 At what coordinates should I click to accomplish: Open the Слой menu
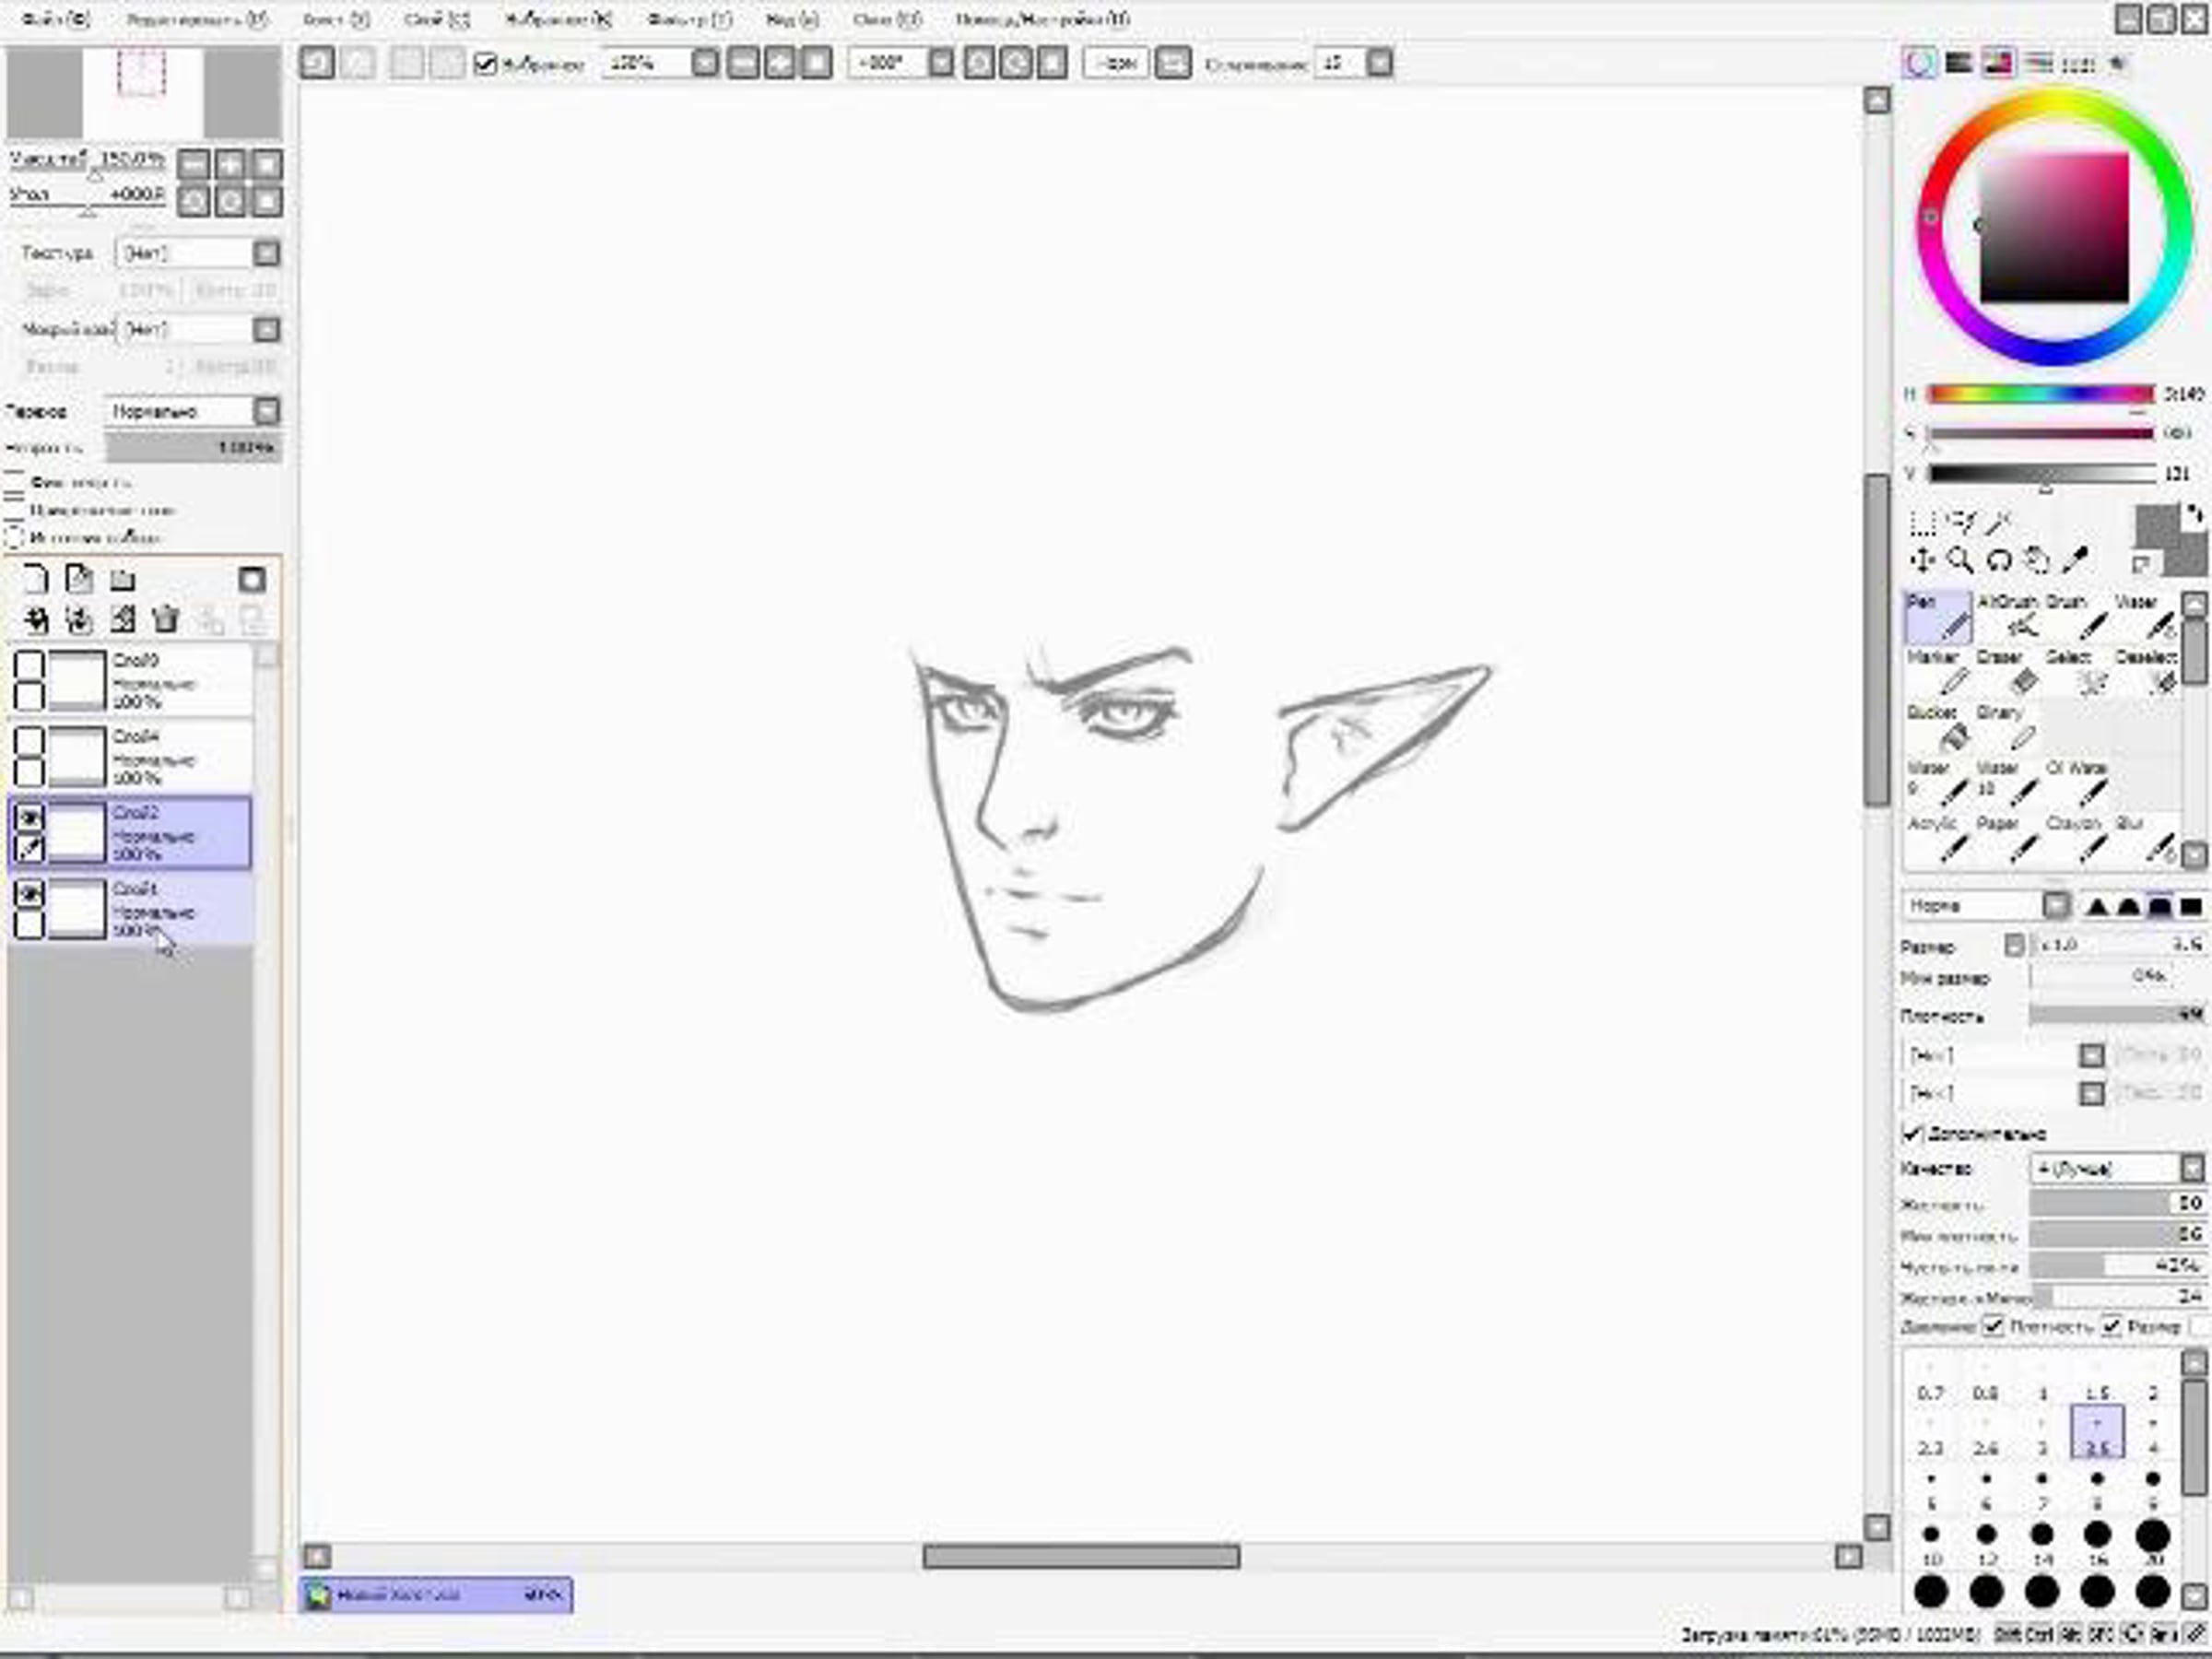436,19
